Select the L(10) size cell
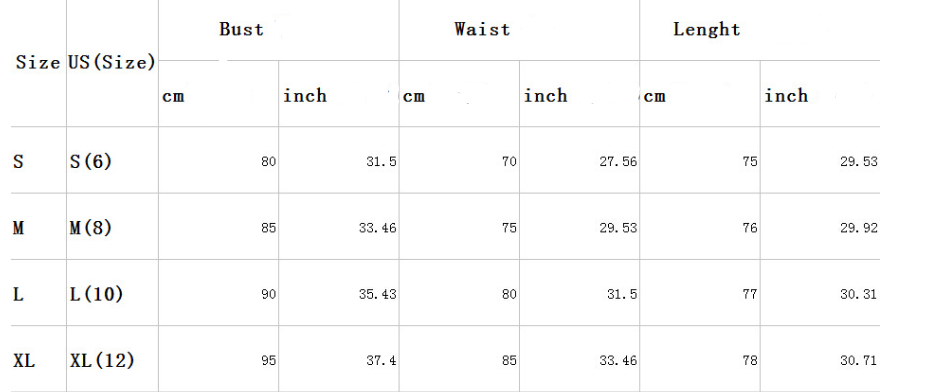The image size is (928, 392). [x=96, y=294]
